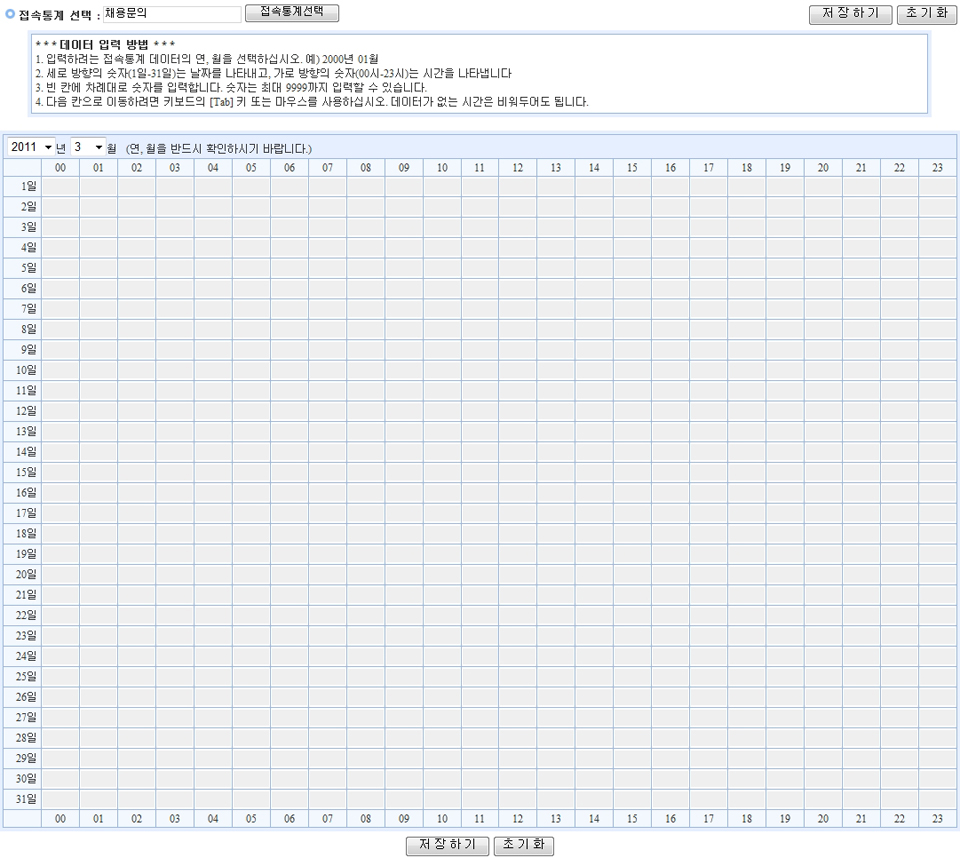960x858 pixels.
Task: Open the month dropdown showing 3
Action: (x=87, y=147)
